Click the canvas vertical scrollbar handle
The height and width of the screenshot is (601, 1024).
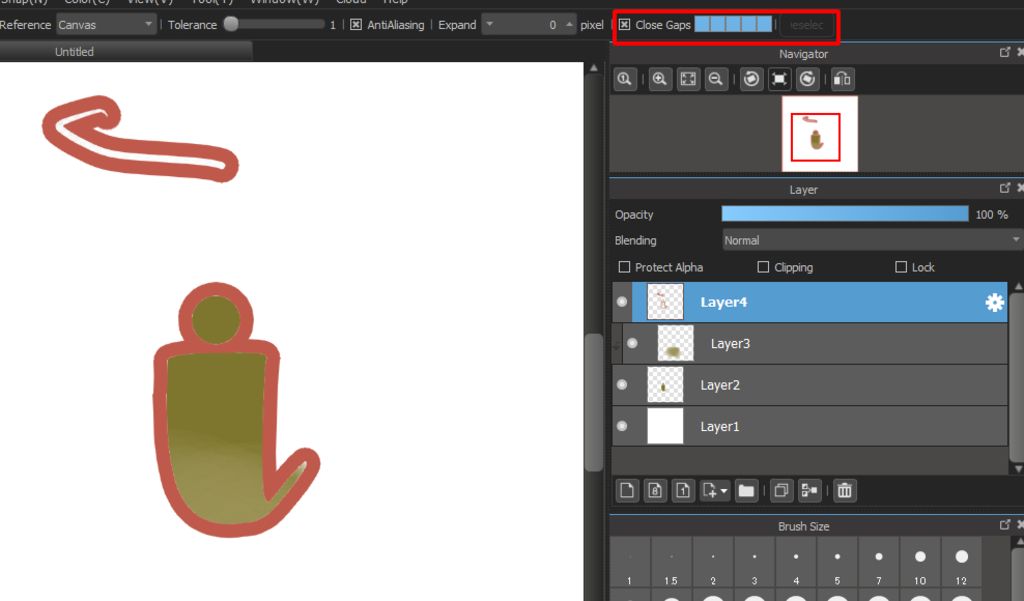point(594,402)
